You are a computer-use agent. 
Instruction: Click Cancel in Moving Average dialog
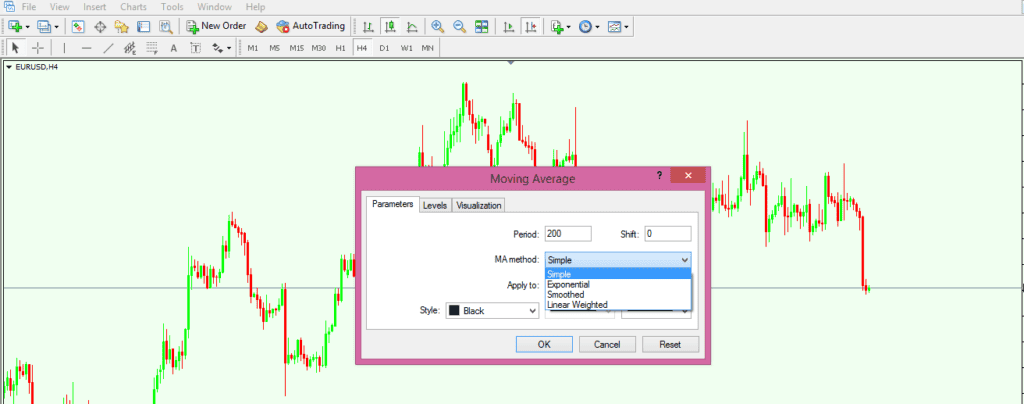(x=607, y=344)
